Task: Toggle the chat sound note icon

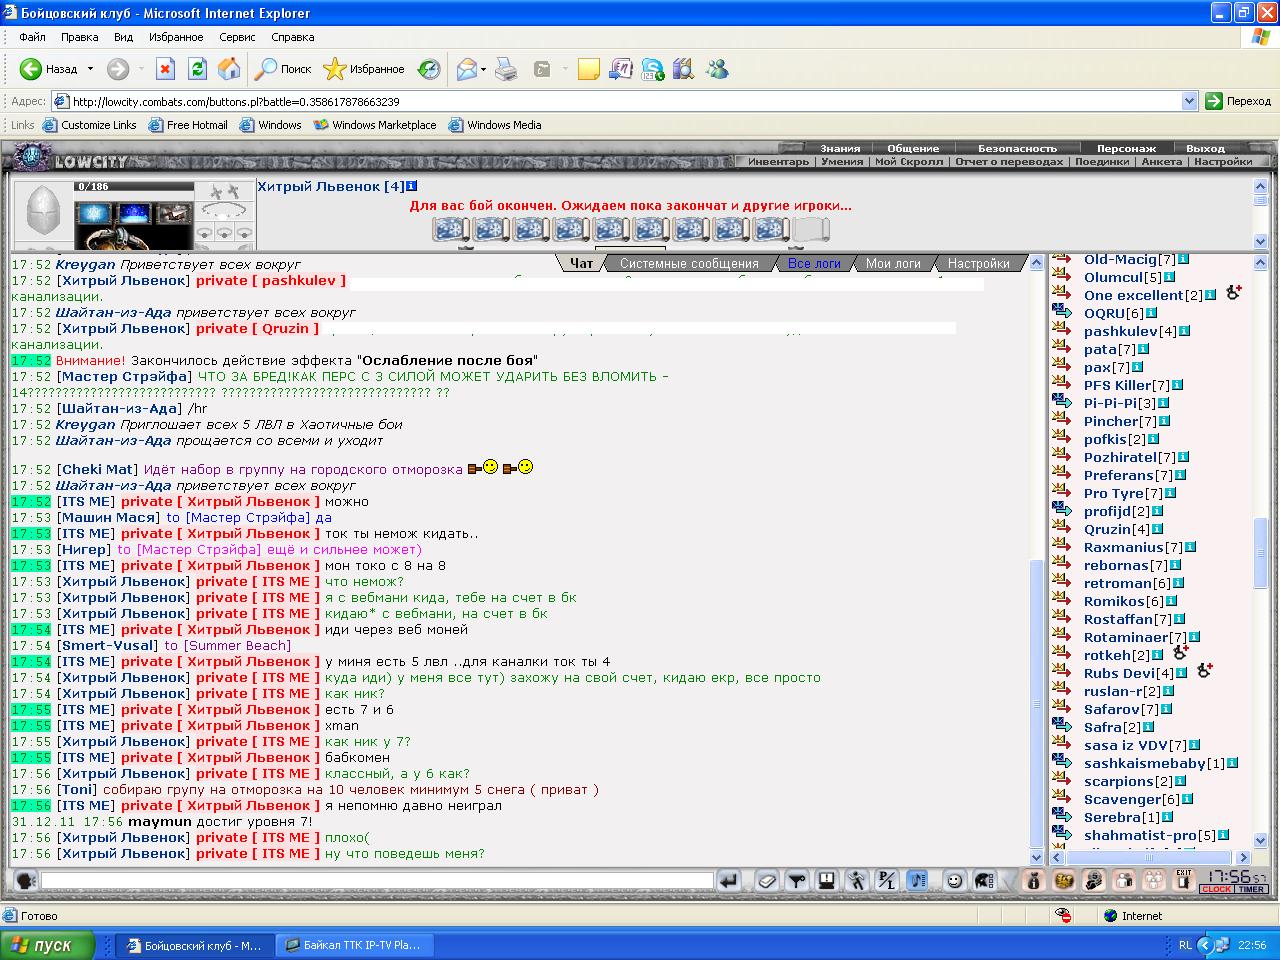Action: pos(917,881)
